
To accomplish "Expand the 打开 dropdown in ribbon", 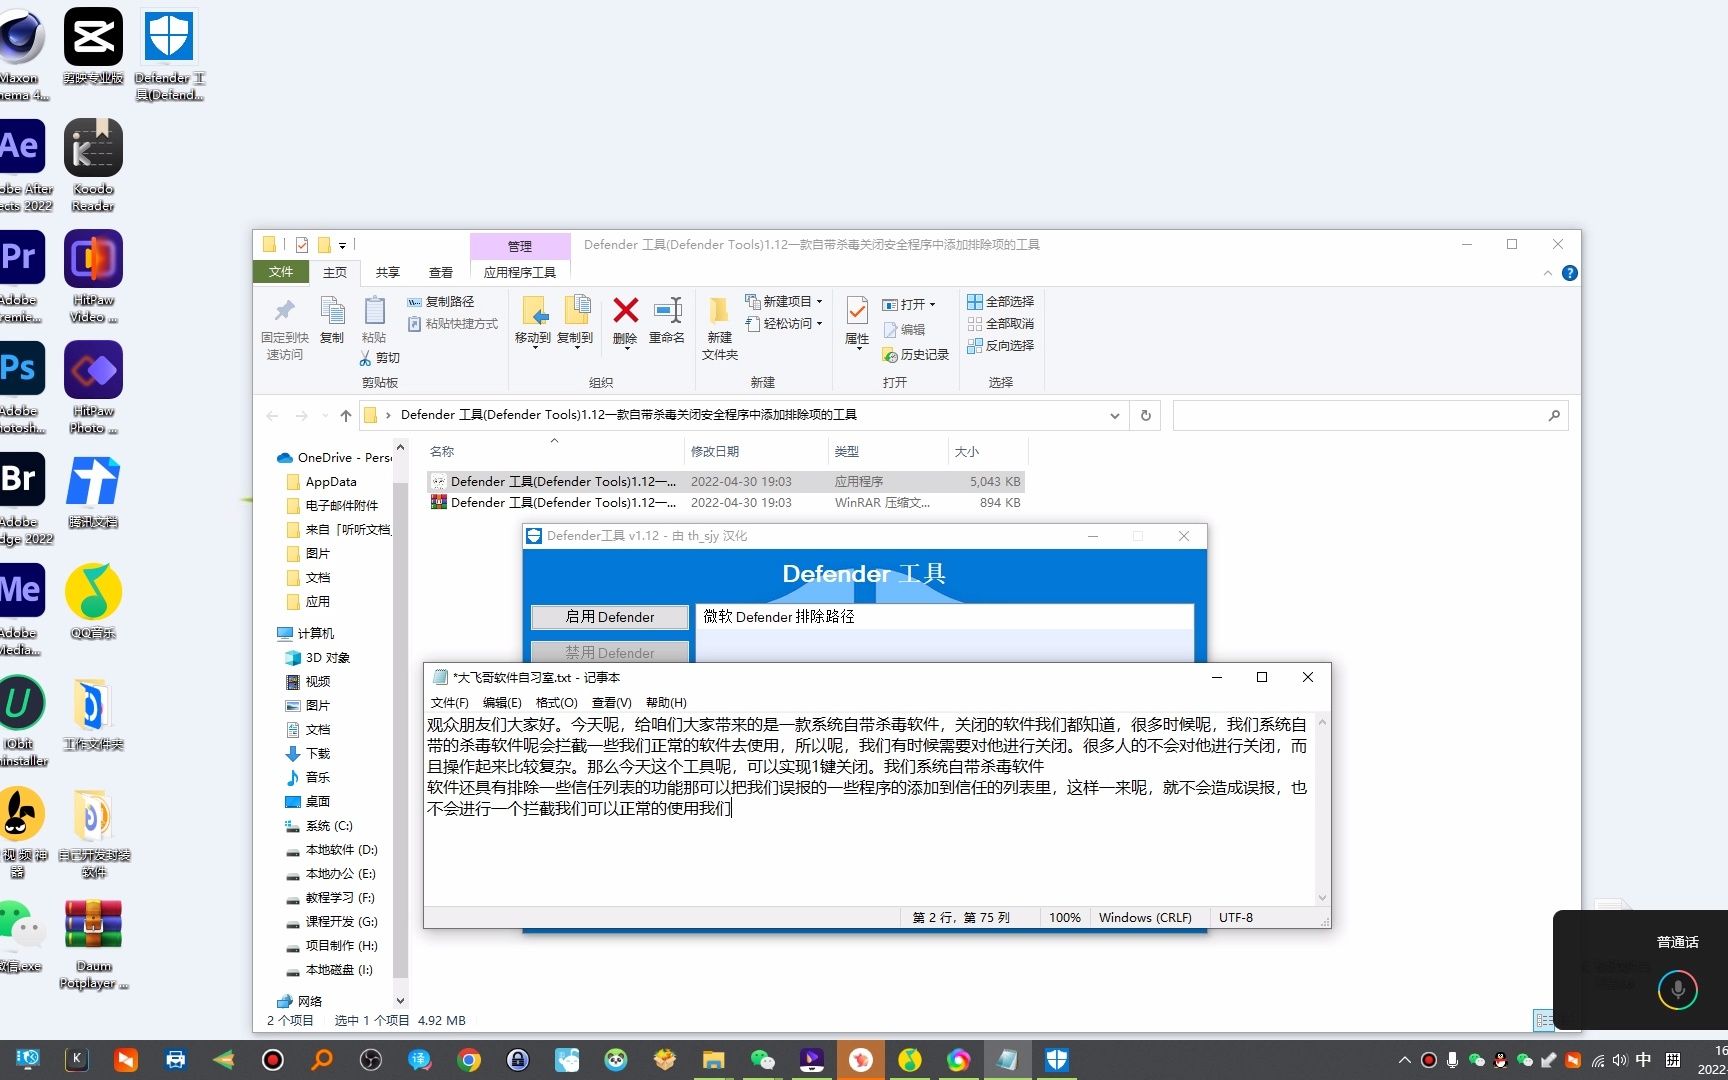I will coord(932,304).
